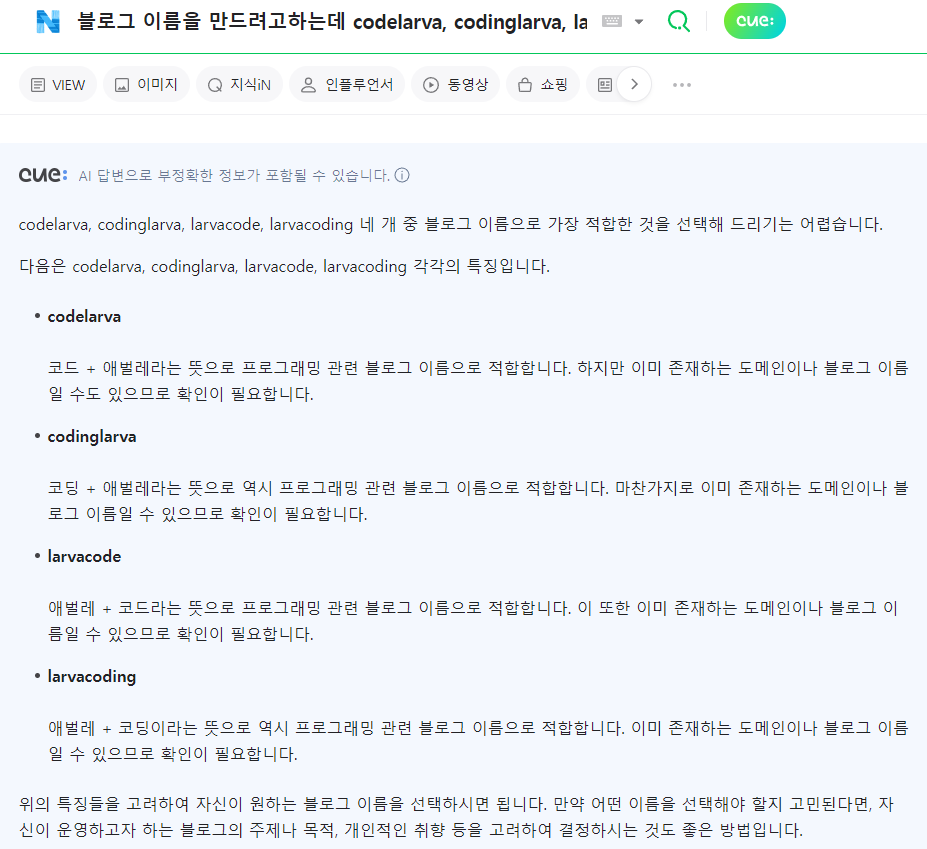Click the green magnifier search icon
The image size is (927, 849).
point(679,21)
